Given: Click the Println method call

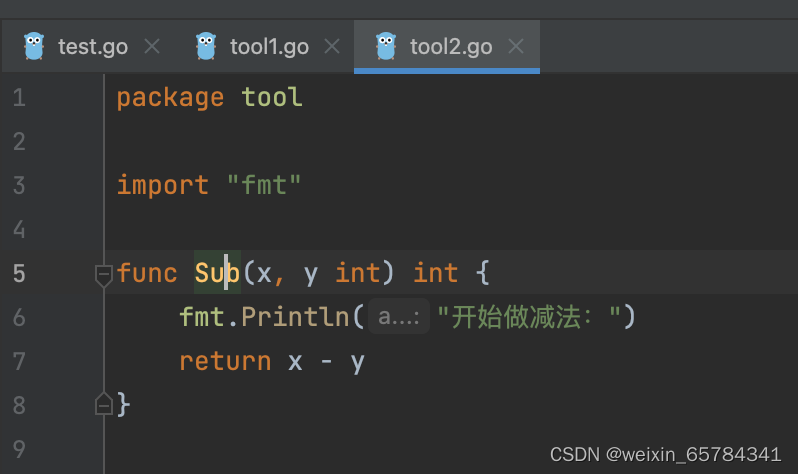Looking at the screenshot, I should click(295, 317).
